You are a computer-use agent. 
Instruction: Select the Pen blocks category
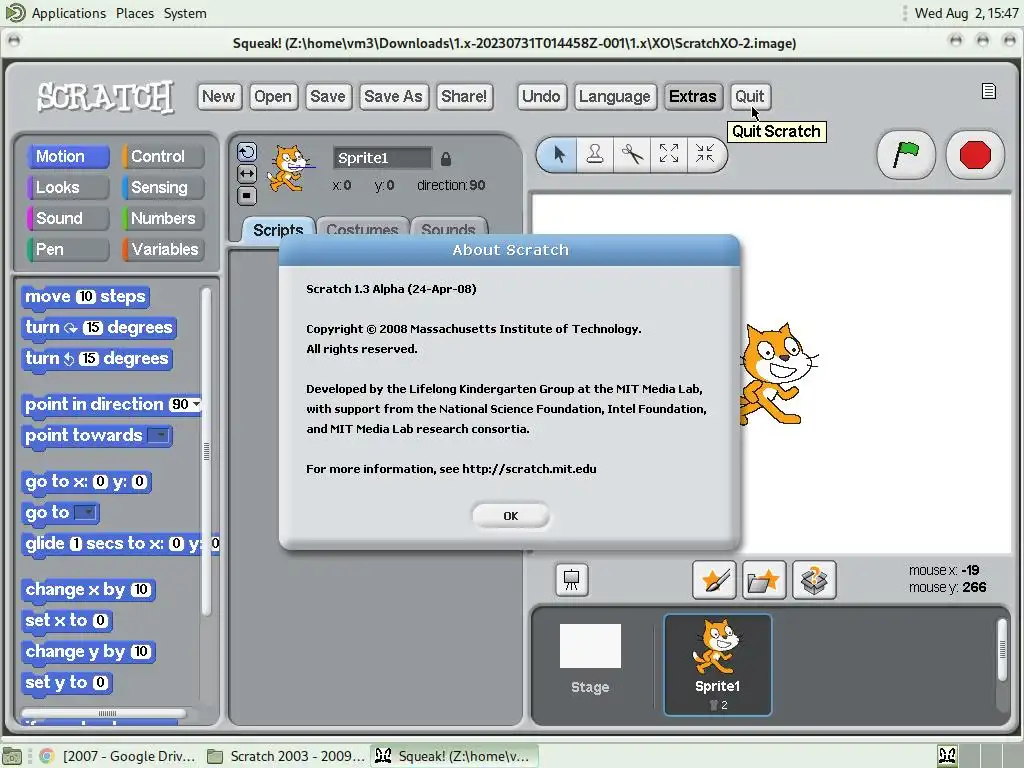[x=68, y=249]
